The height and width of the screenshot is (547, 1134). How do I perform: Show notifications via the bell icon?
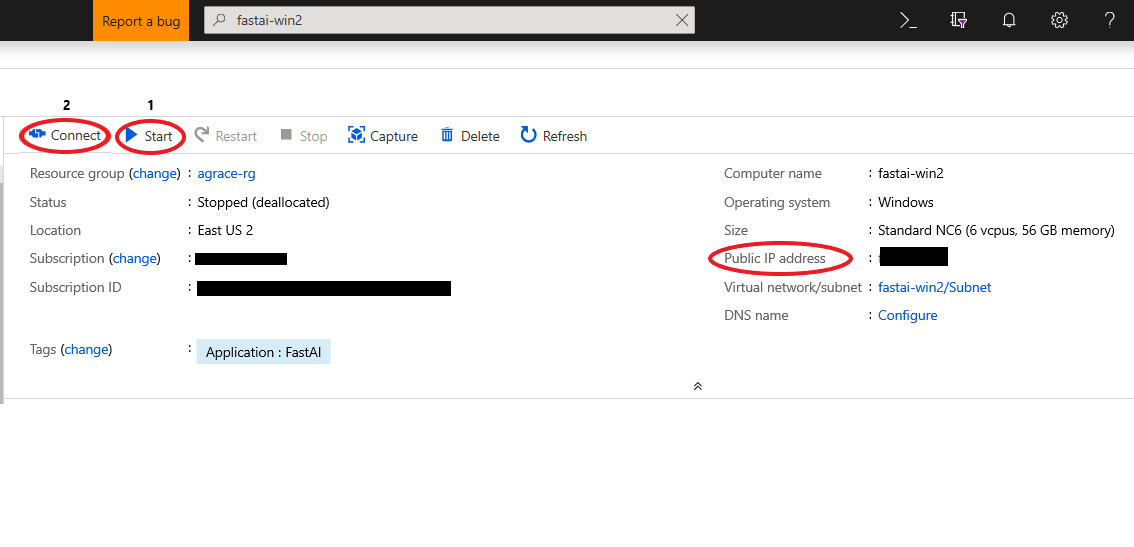[x=1009, y=20]
